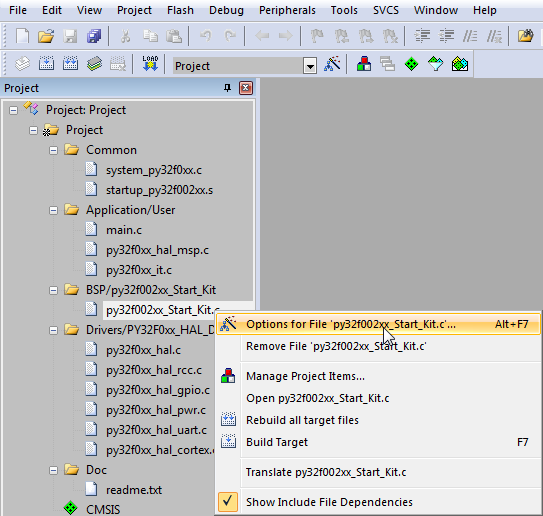Click the LOAD download to flash icon
The height and width of the screenshot is (516, 543).
click(x=150, y=64)
